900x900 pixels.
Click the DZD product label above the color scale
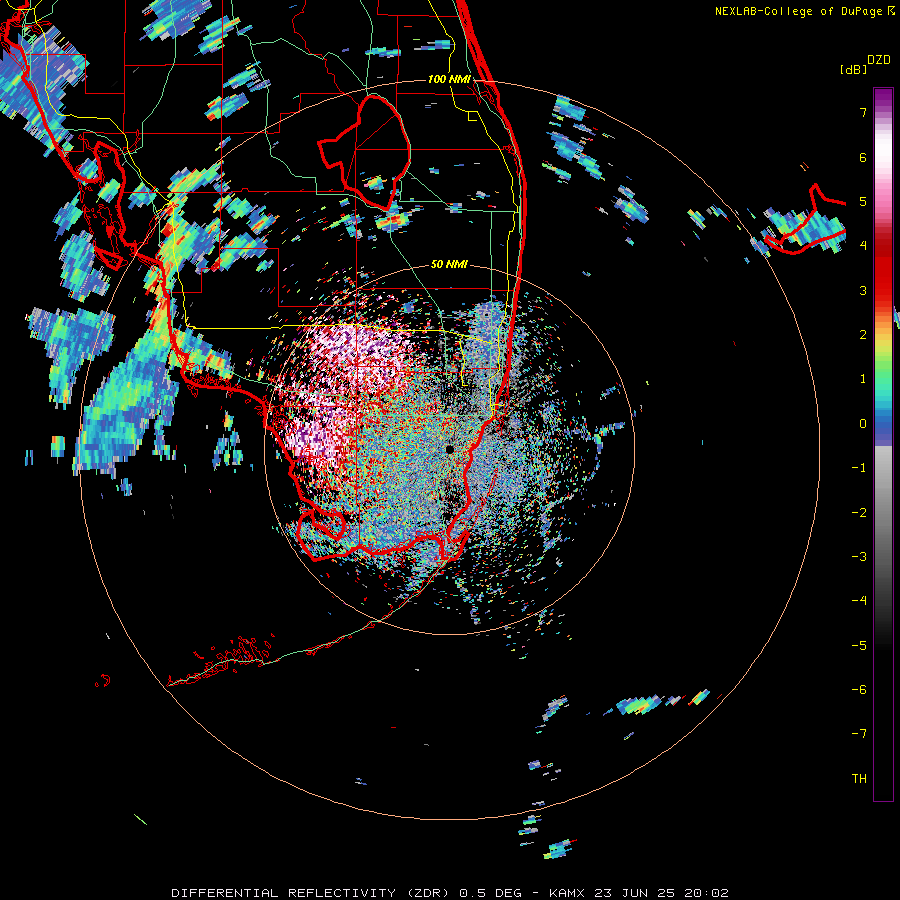point(879,60)
